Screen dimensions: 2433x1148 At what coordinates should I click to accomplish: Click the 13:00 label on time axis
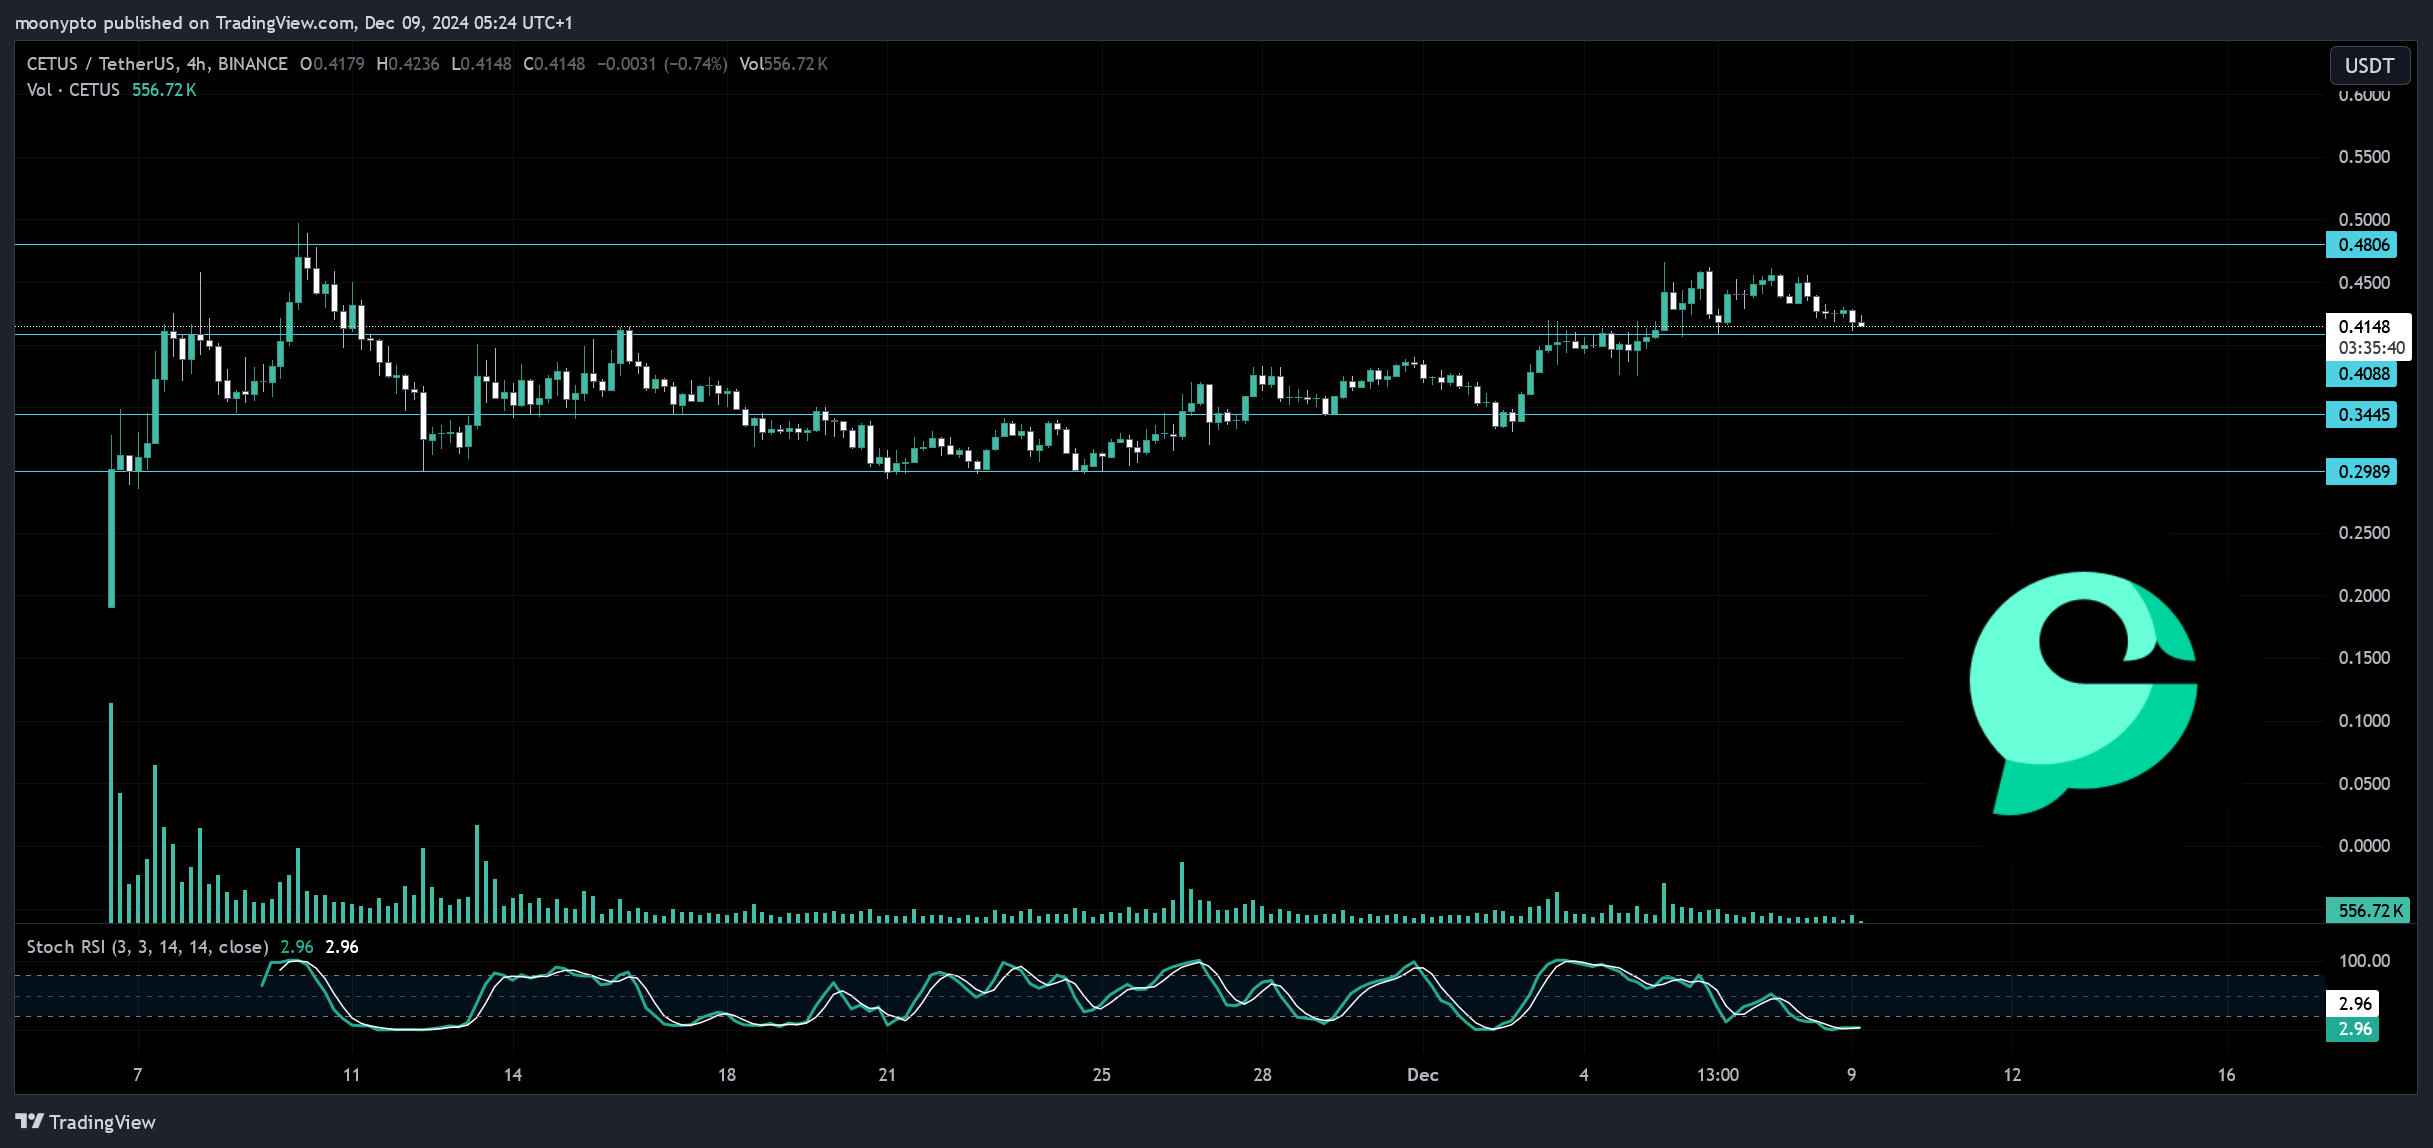pos(1717,1075)
